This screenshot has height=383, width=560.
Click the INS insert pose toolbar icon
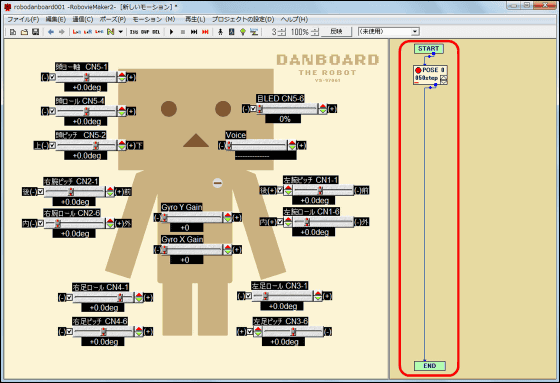[x=134, y=32]
